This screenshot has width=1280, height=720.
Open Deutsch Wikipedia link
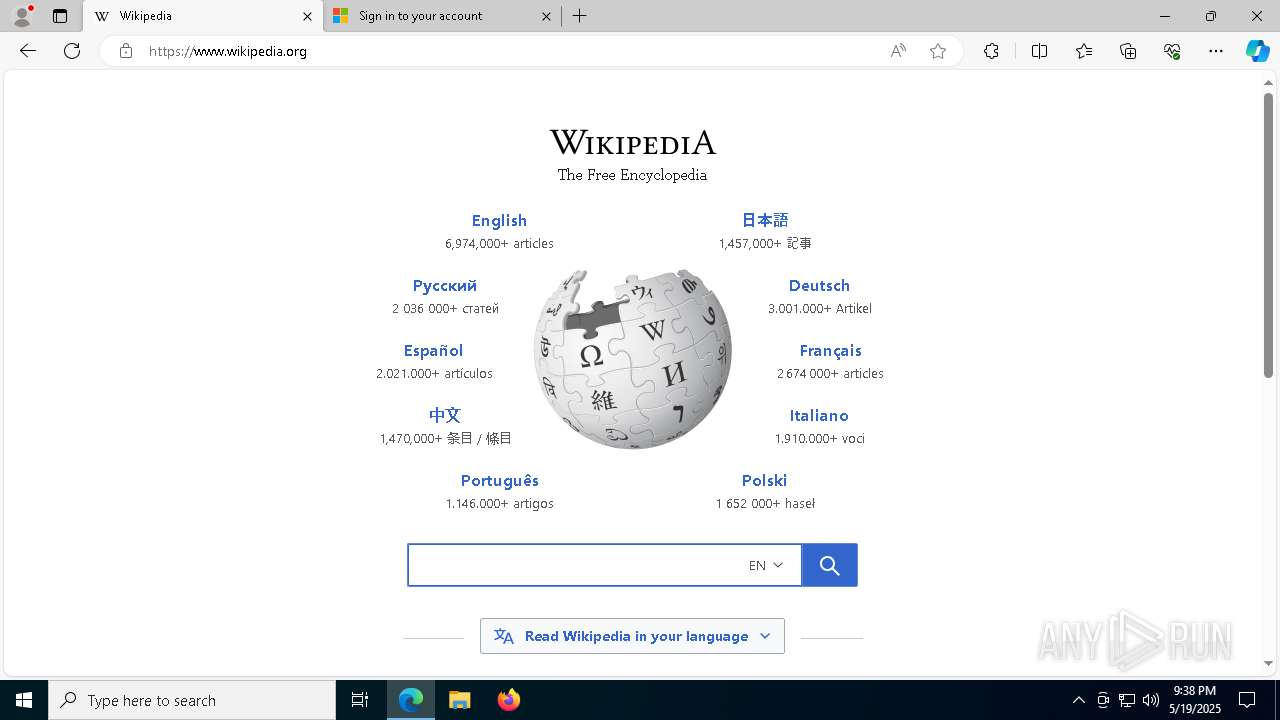point(819,286)
